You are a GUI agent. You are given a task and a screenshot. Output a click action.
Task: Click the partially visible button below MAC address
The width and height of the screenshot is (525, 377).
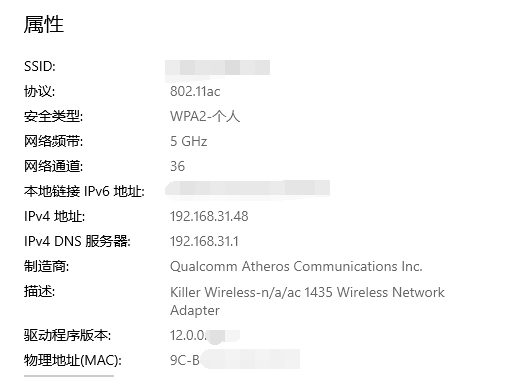click(69, 376)
